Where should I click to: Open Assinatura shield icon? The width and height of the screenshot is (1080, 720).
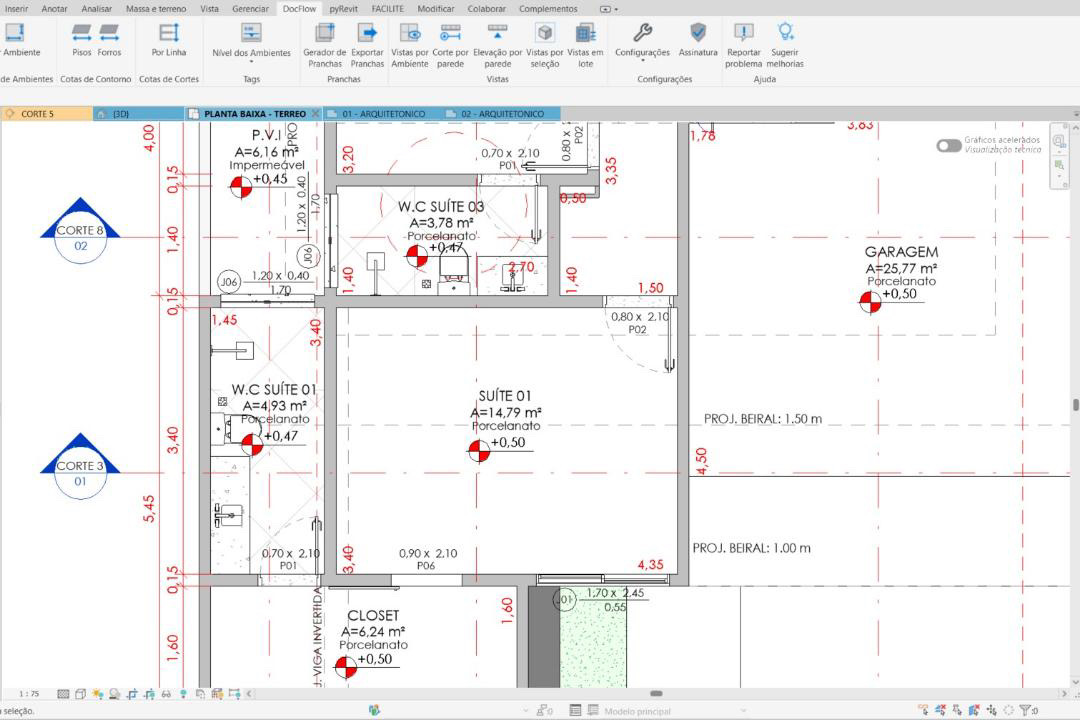pos(698,40)
